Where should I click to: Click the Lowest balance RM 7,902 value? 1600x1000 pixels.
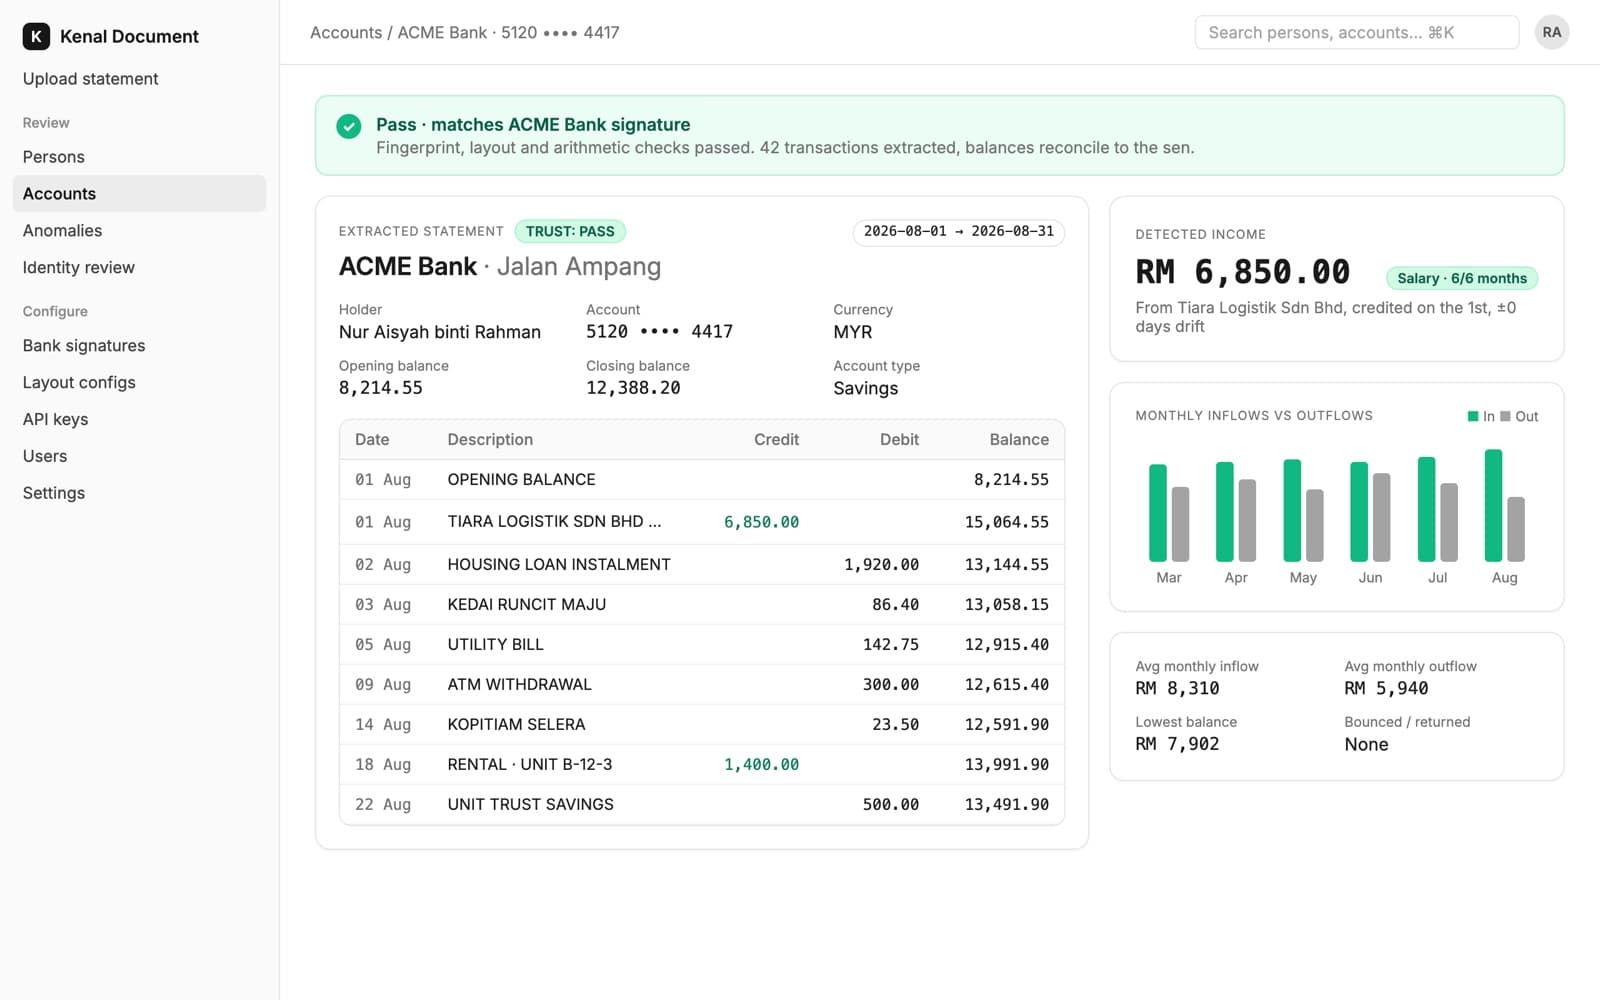pyautogui.click(x=1177, y=744)
